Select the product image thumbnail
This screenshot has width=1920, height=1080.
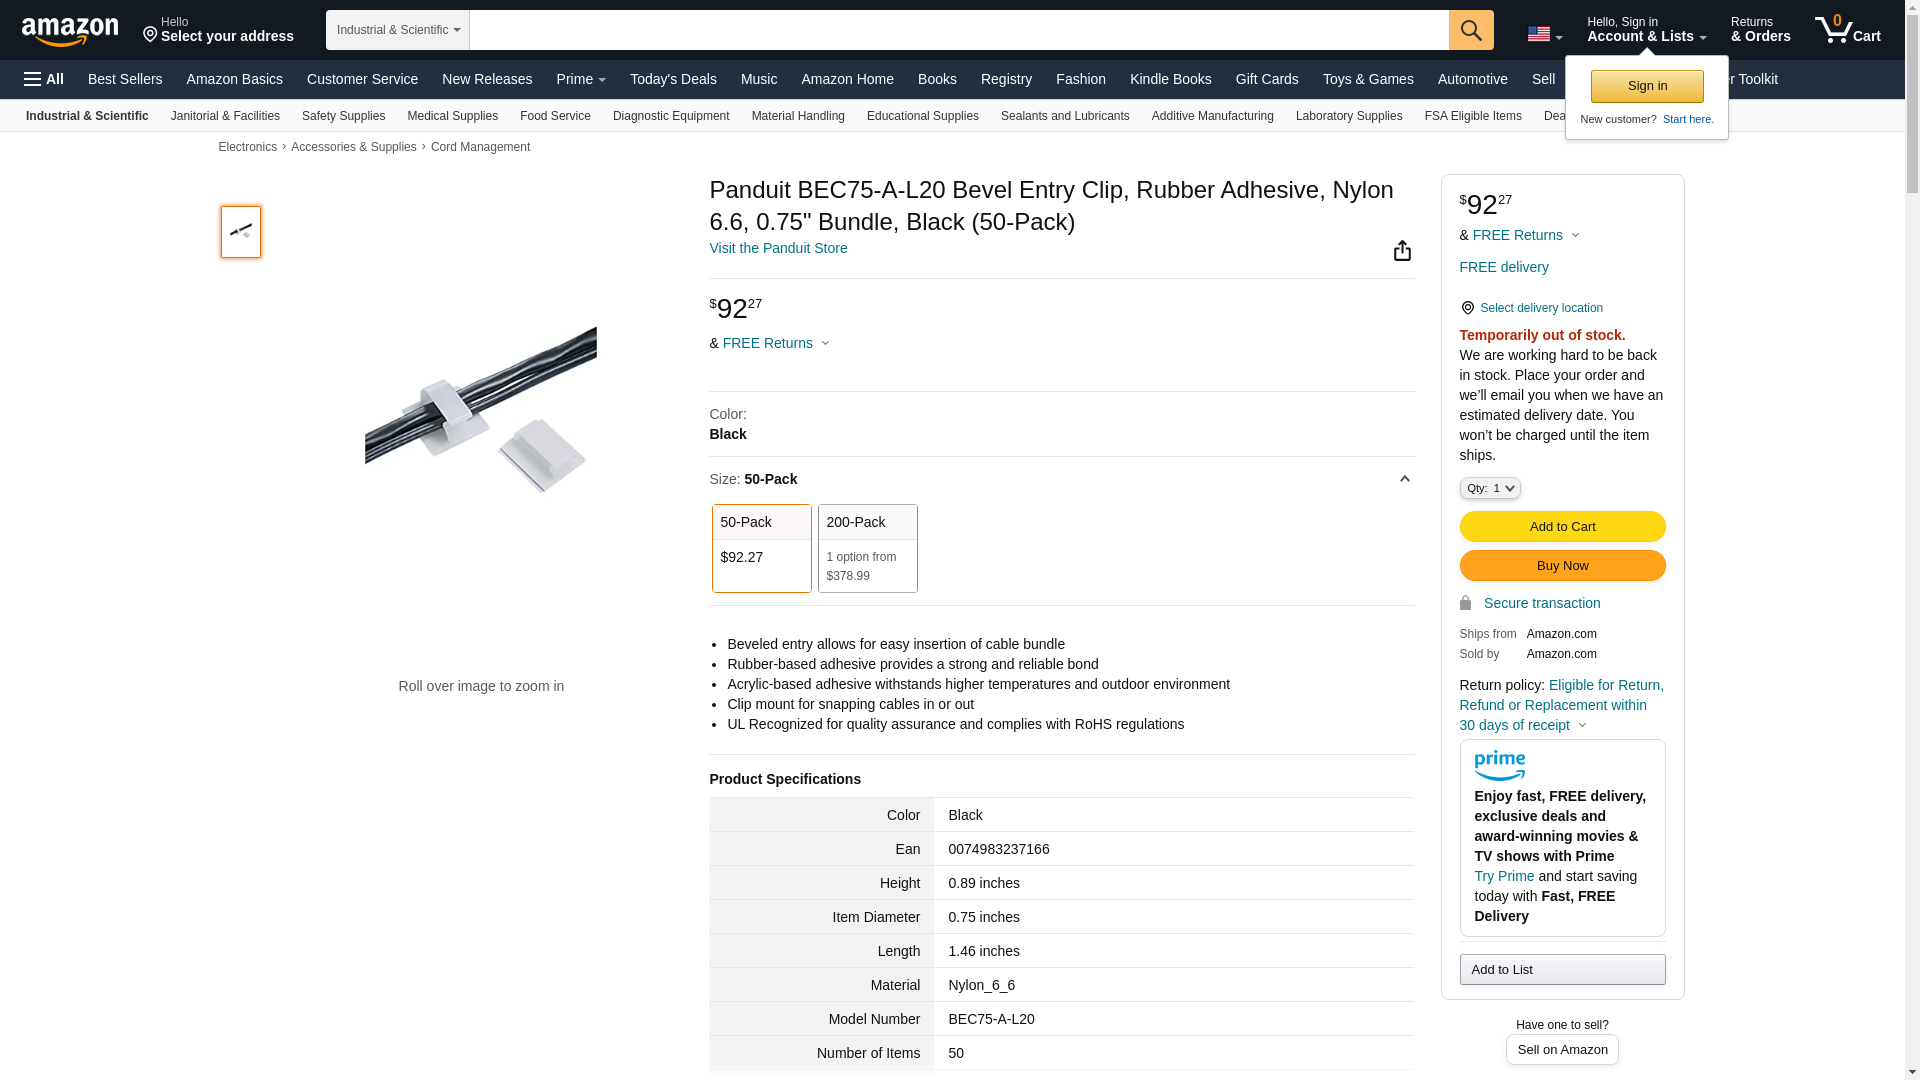[x=241, y=232]
